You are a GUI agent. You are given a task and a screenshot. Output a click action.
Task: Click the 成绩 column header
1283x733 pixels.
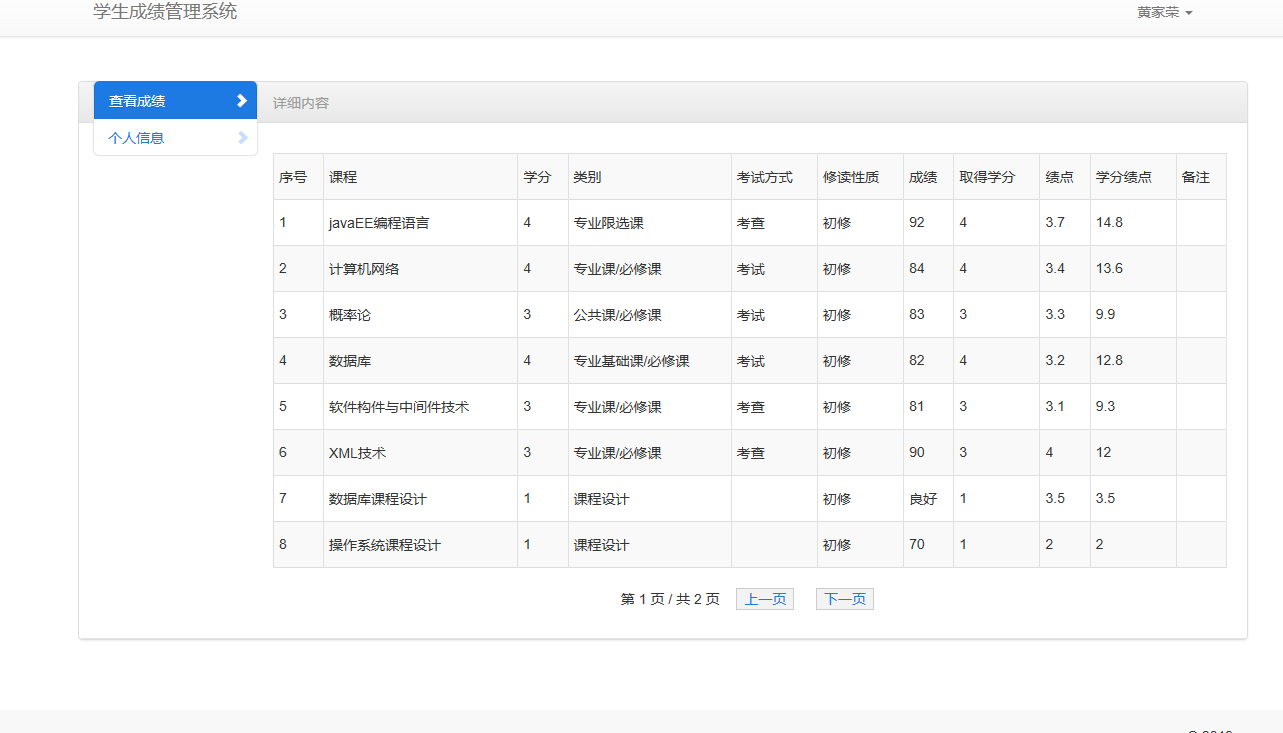[x=921, y=176]
